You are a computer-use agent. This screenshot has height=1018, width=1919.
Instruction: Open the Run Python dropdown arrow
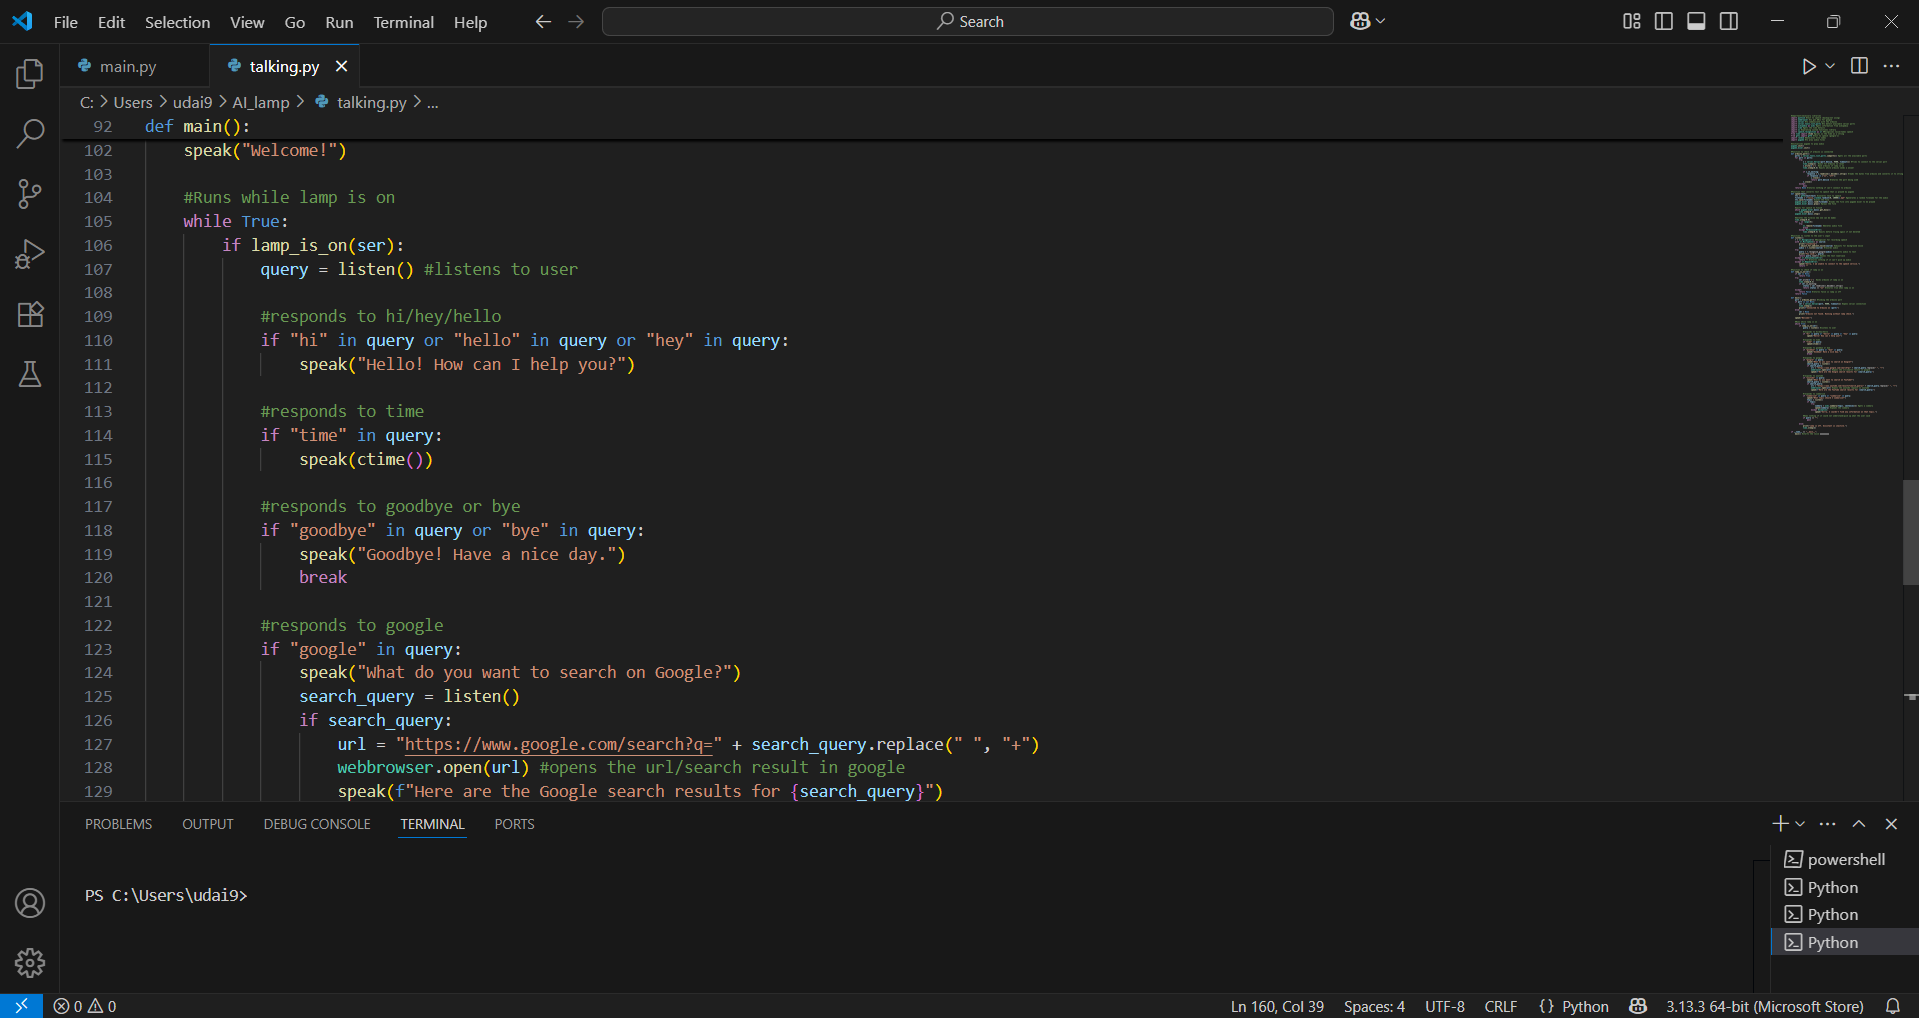[1830, 66]
